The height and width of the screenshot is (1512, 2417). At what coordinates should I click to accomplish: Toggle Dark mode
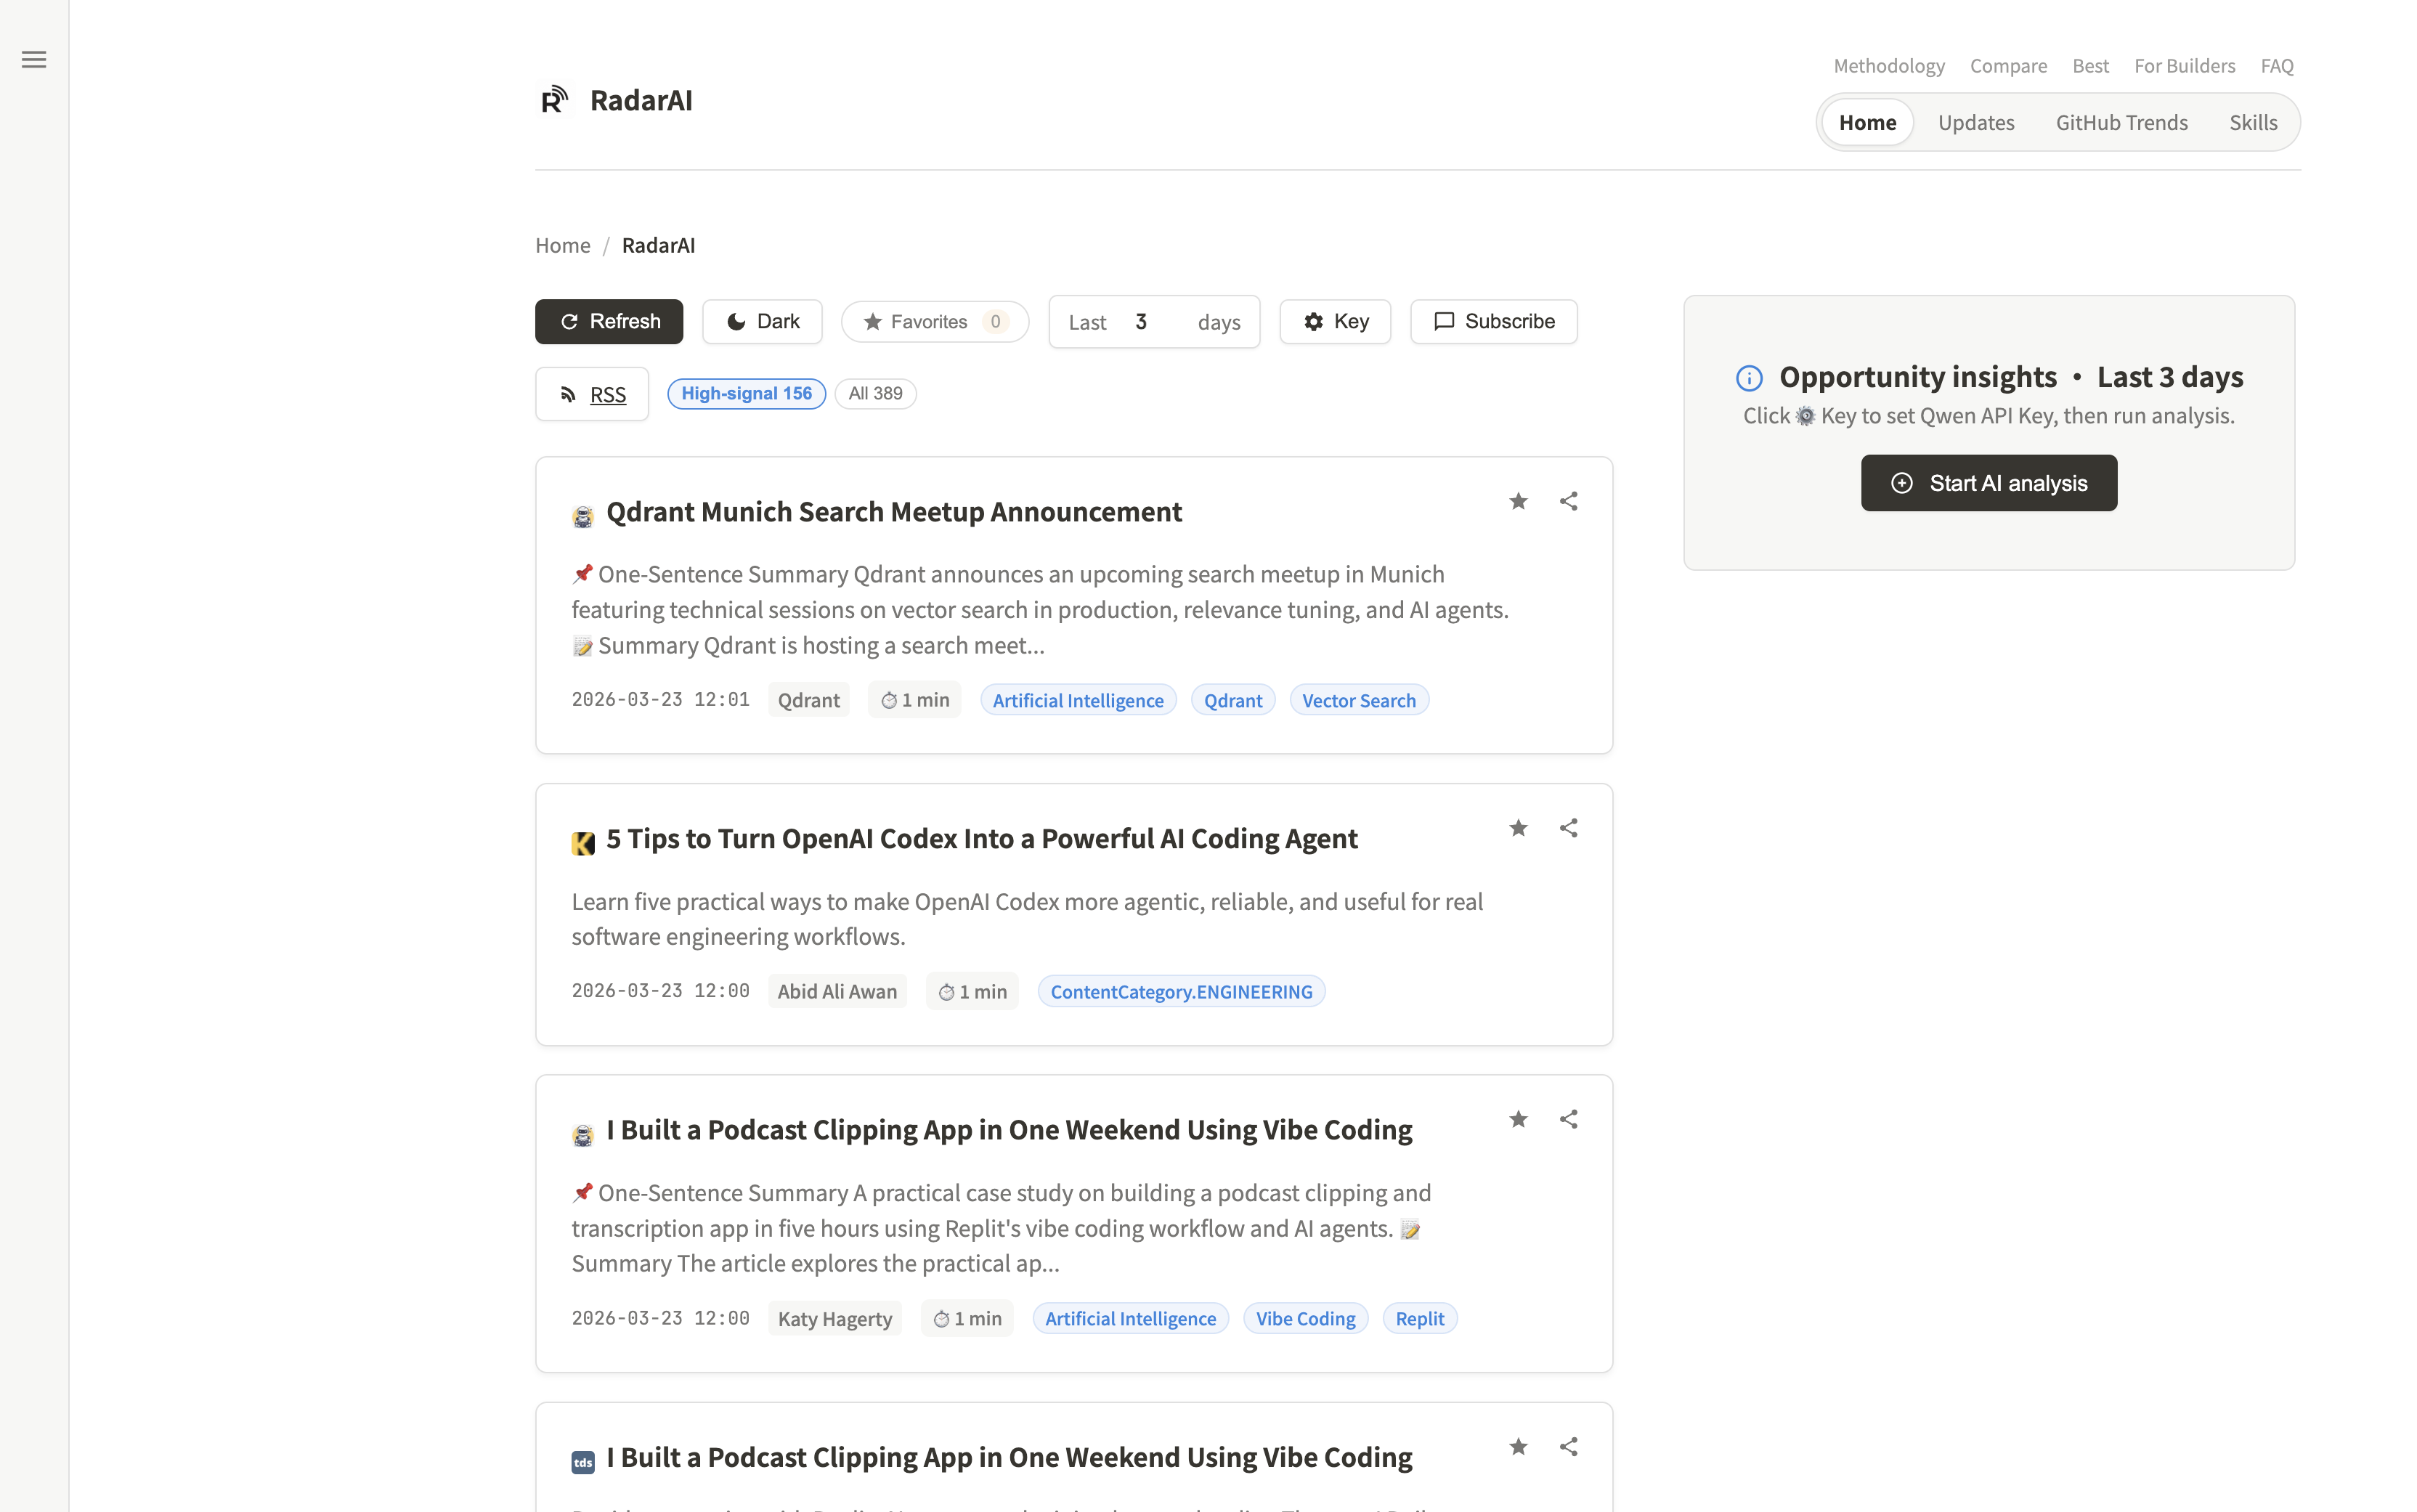[x=762, y=322]
